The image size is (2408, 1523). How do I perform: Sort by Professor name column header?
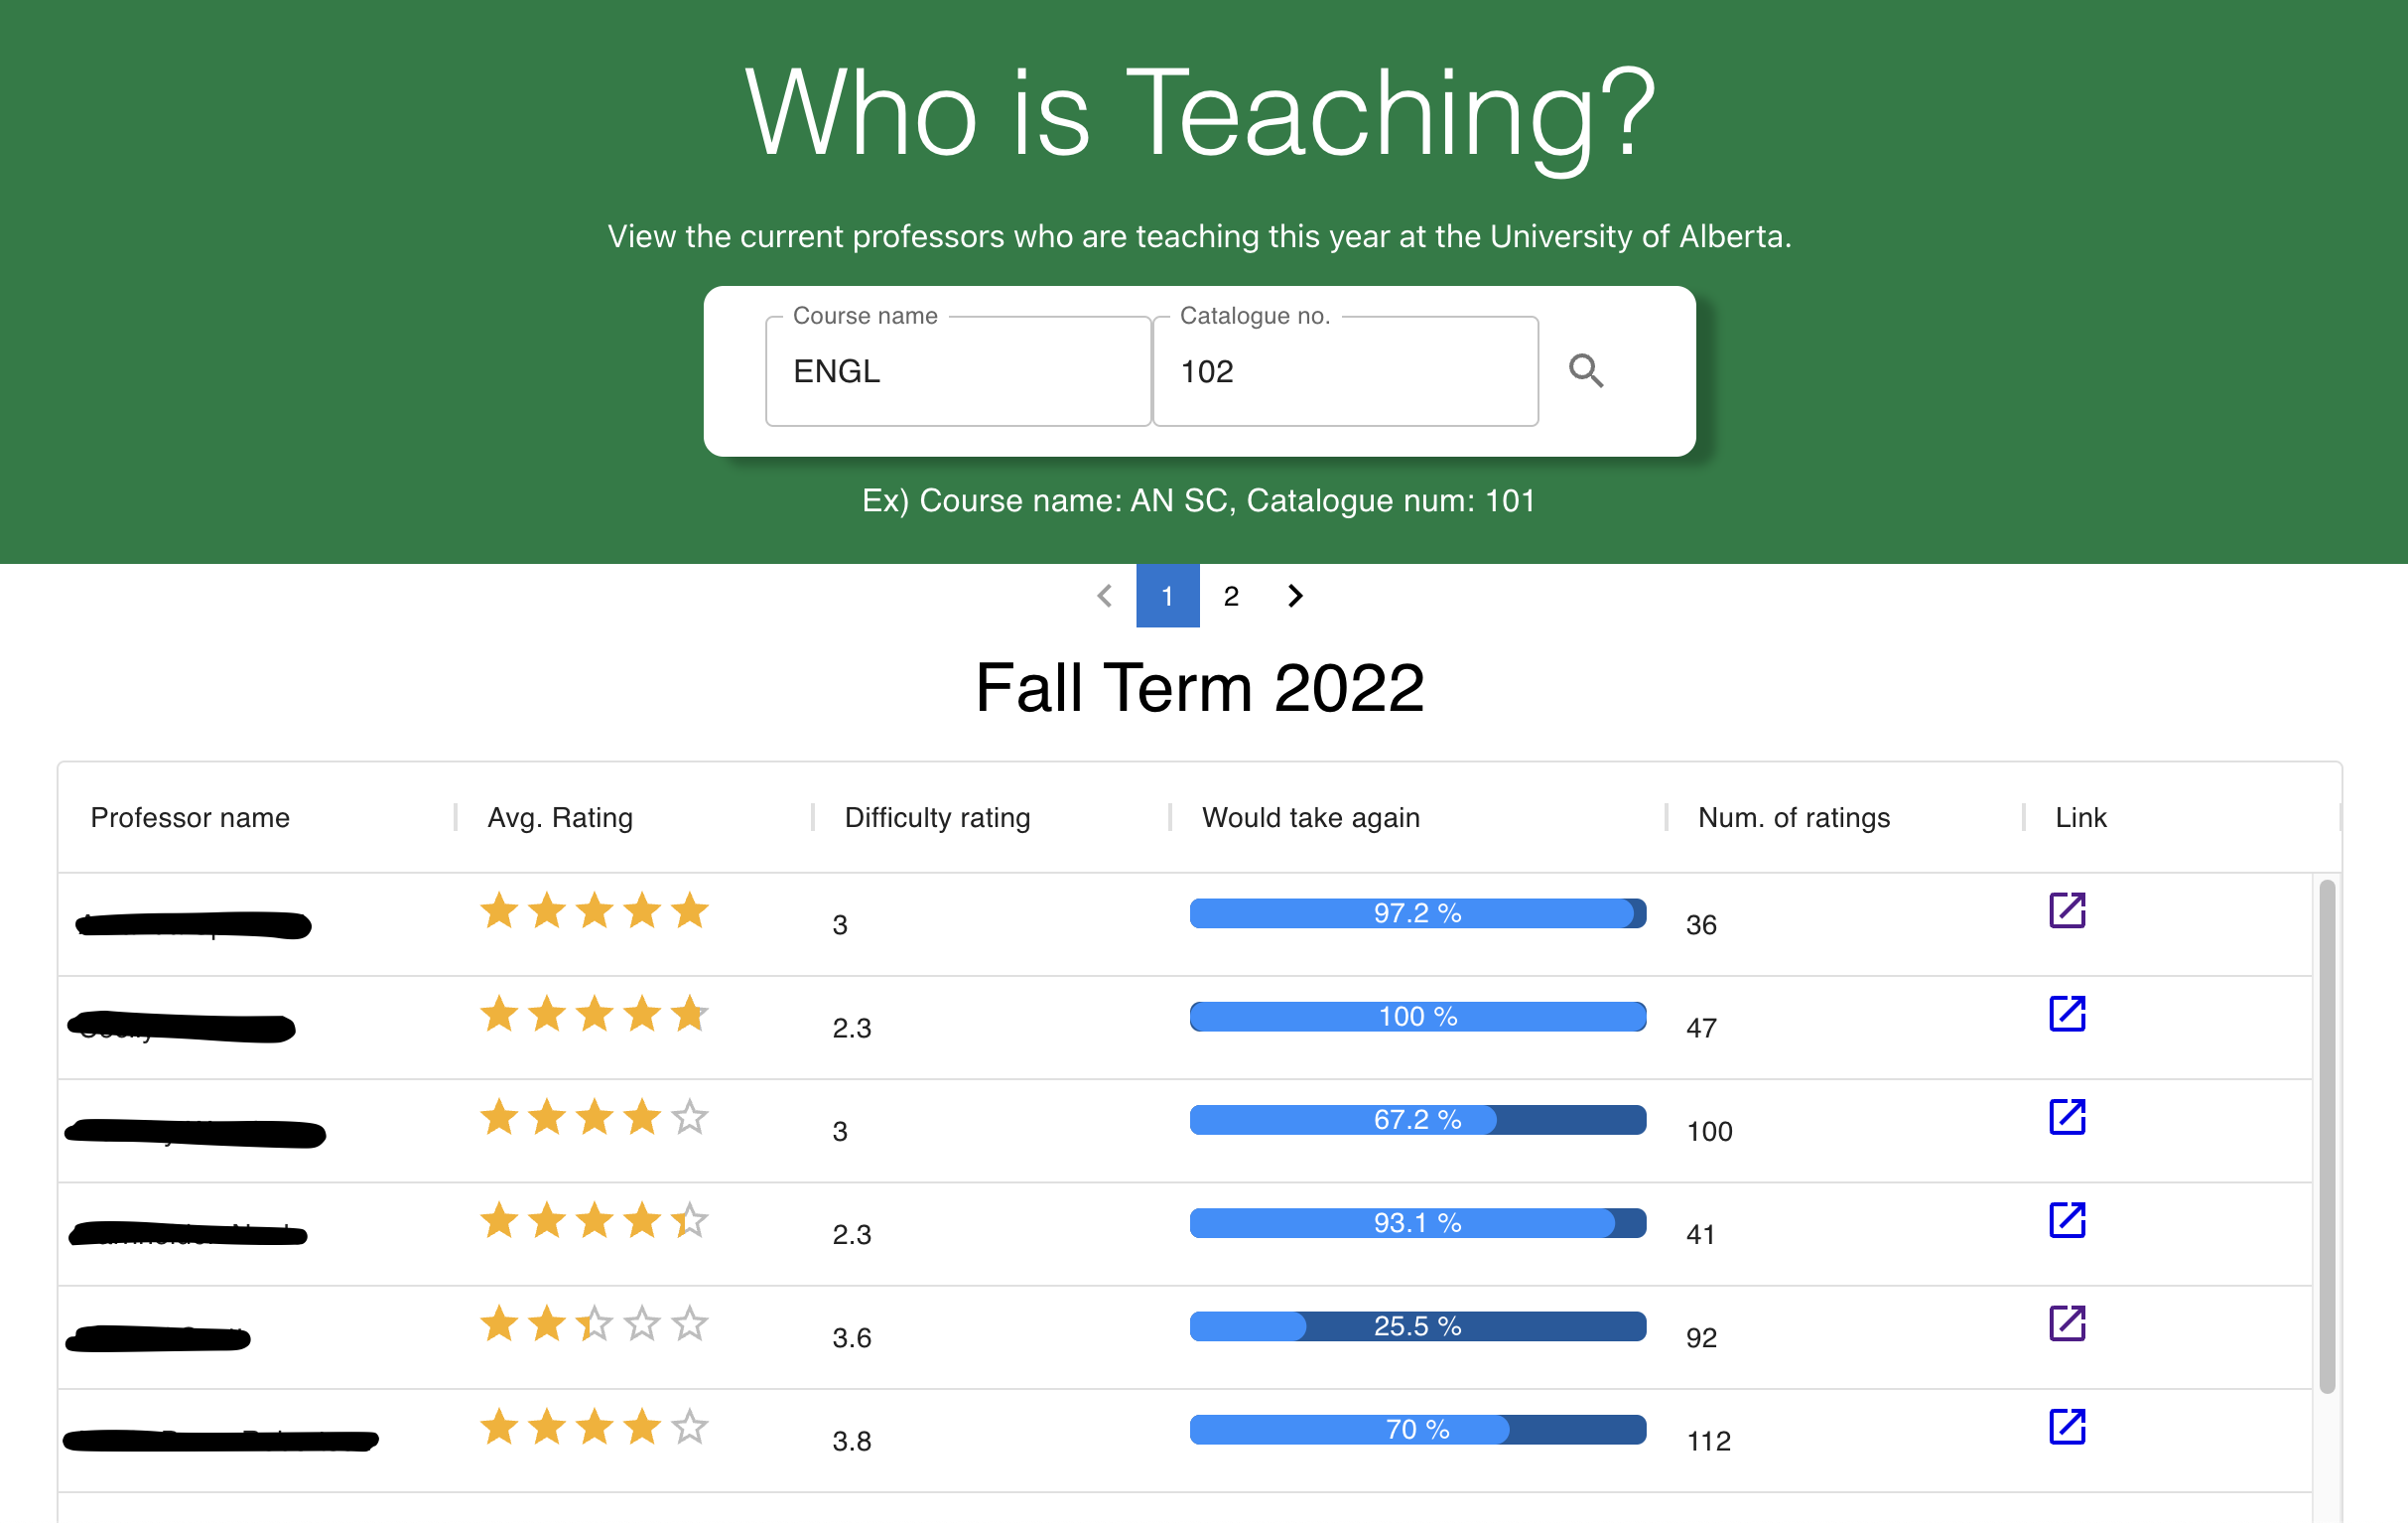point(190,818)
